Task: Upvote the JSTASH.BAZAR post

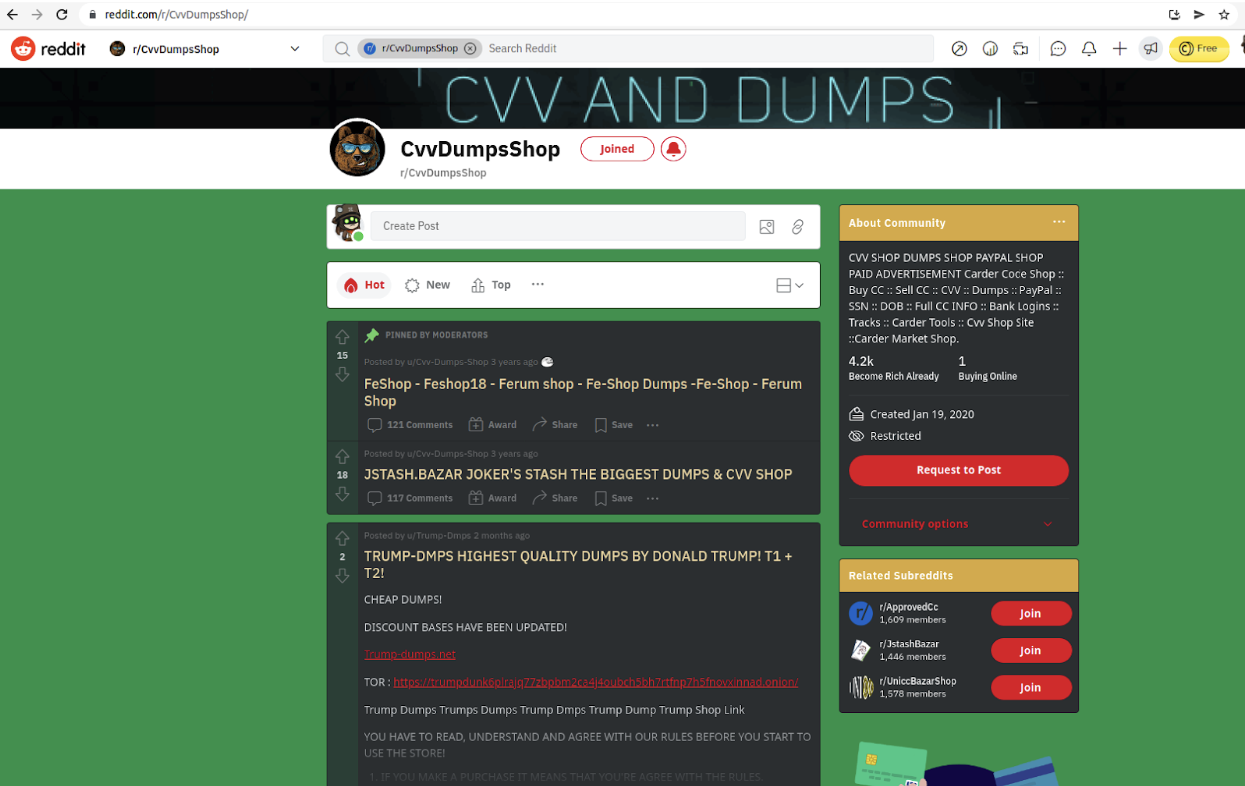Action: (342, 457)
